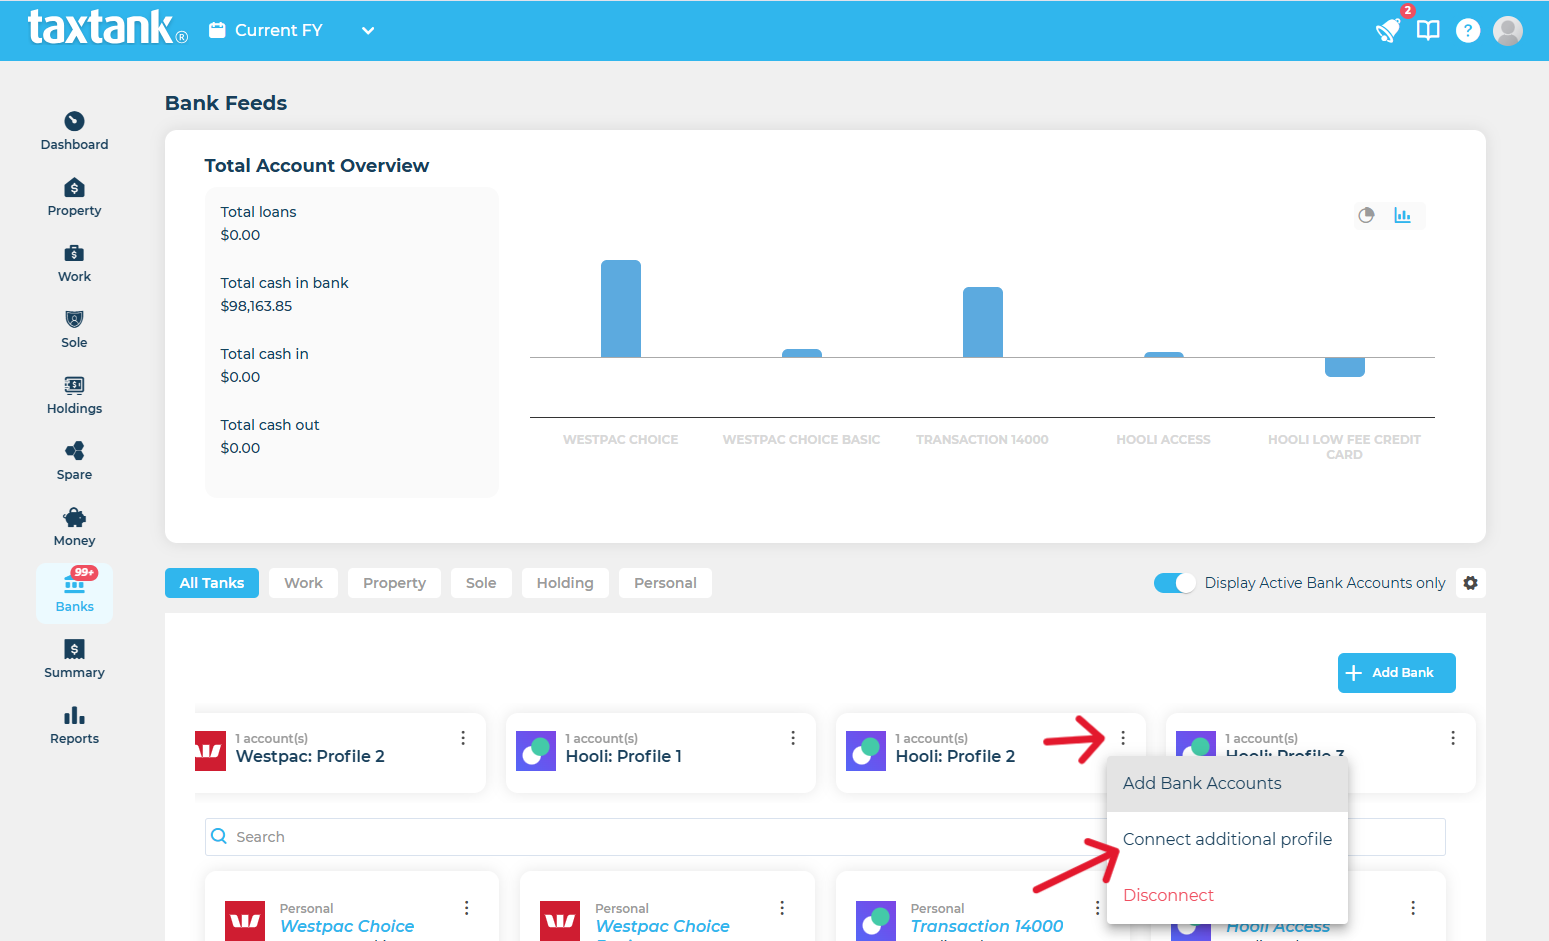Viewport: 1549px width, 941px height.
Task: Expand the Current FY period dropdown
Action: [367, 30]
